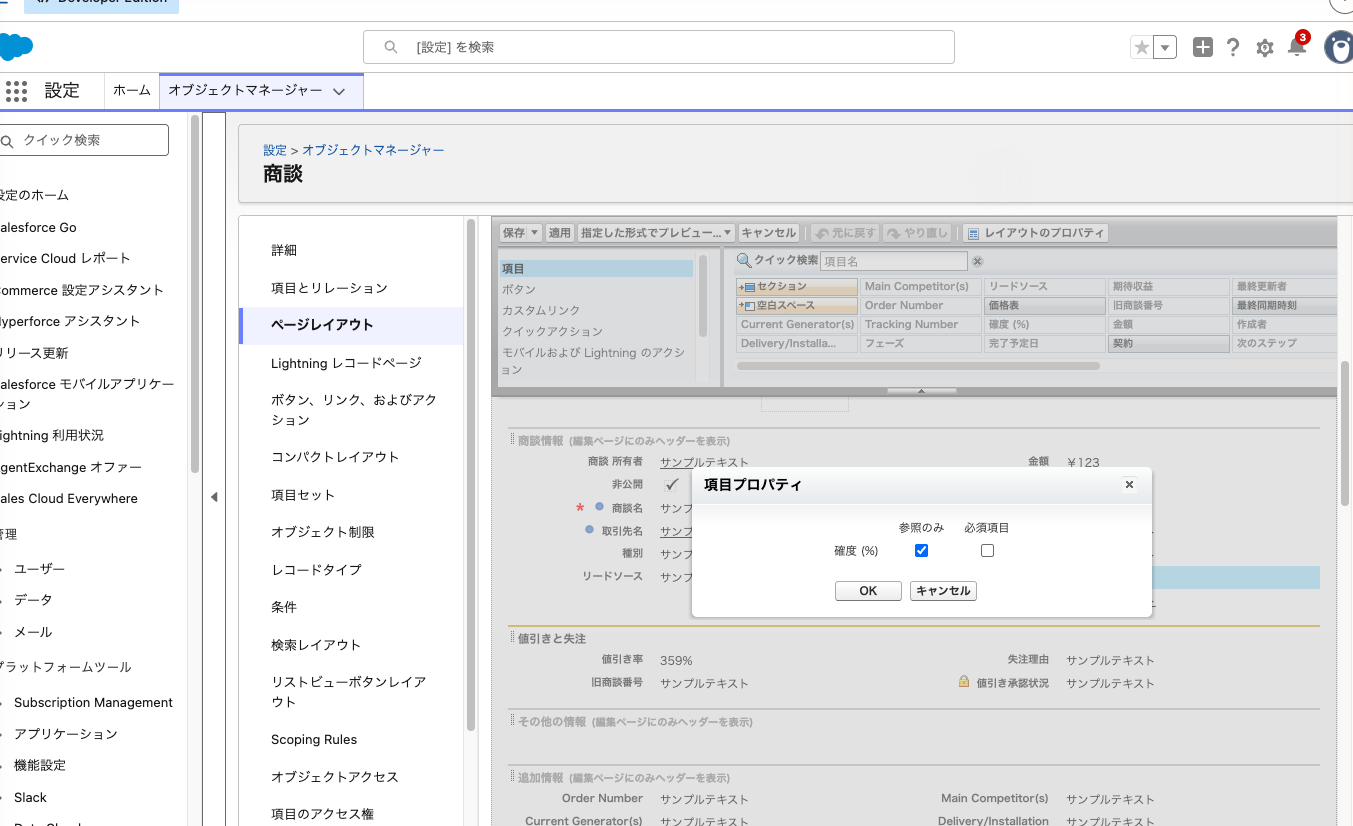Image resolution: width=1353 pixels, height=826 pixels.
Task: Click the palette category list scrollbar
Action: tap(703, 296)
